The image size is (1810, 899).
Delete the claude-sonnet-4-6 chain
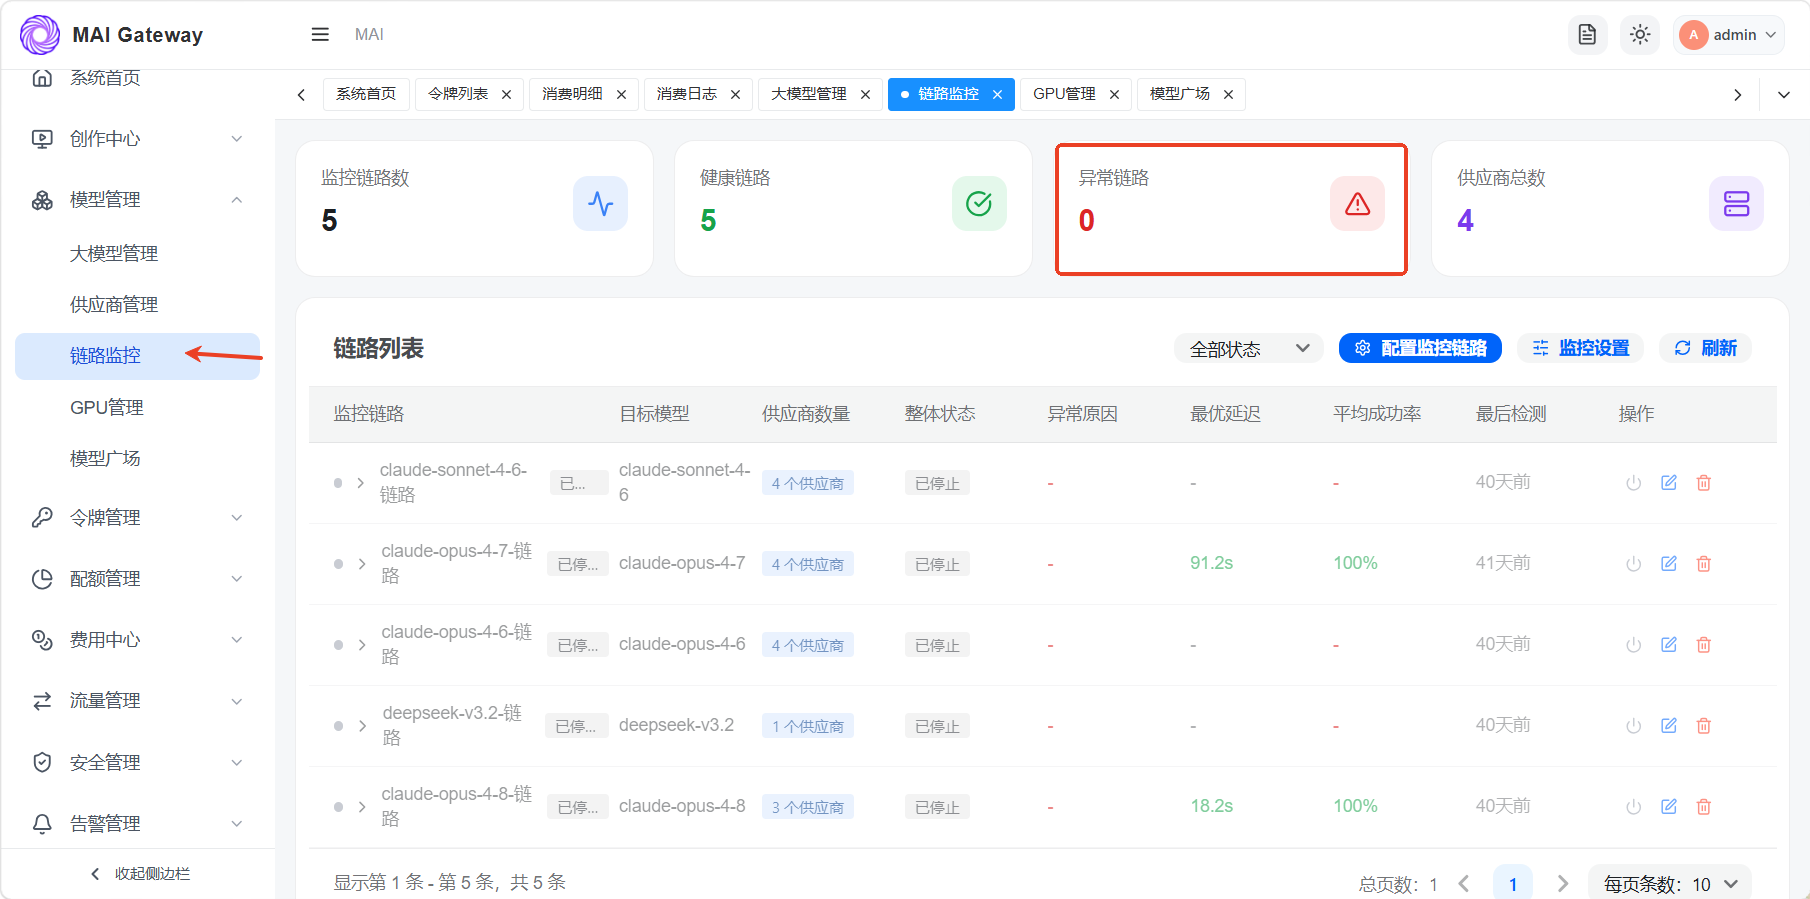[x=1704, y=483]
